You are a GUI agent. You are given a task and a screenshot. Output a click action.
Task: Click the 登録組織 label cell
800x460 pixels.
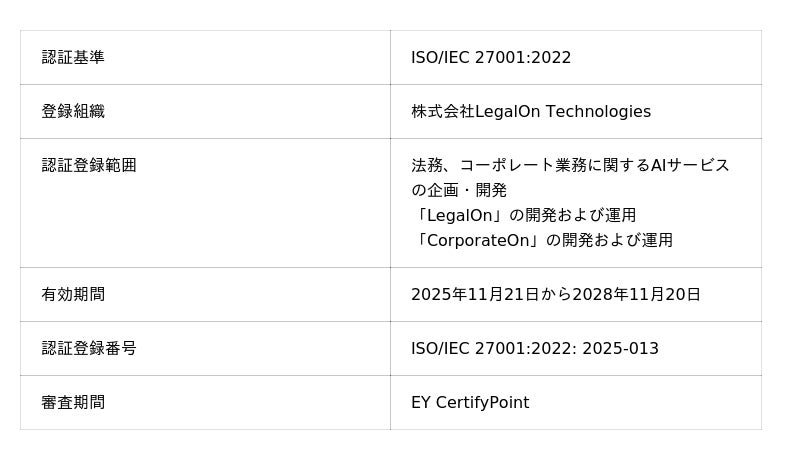tap(73, 112)
